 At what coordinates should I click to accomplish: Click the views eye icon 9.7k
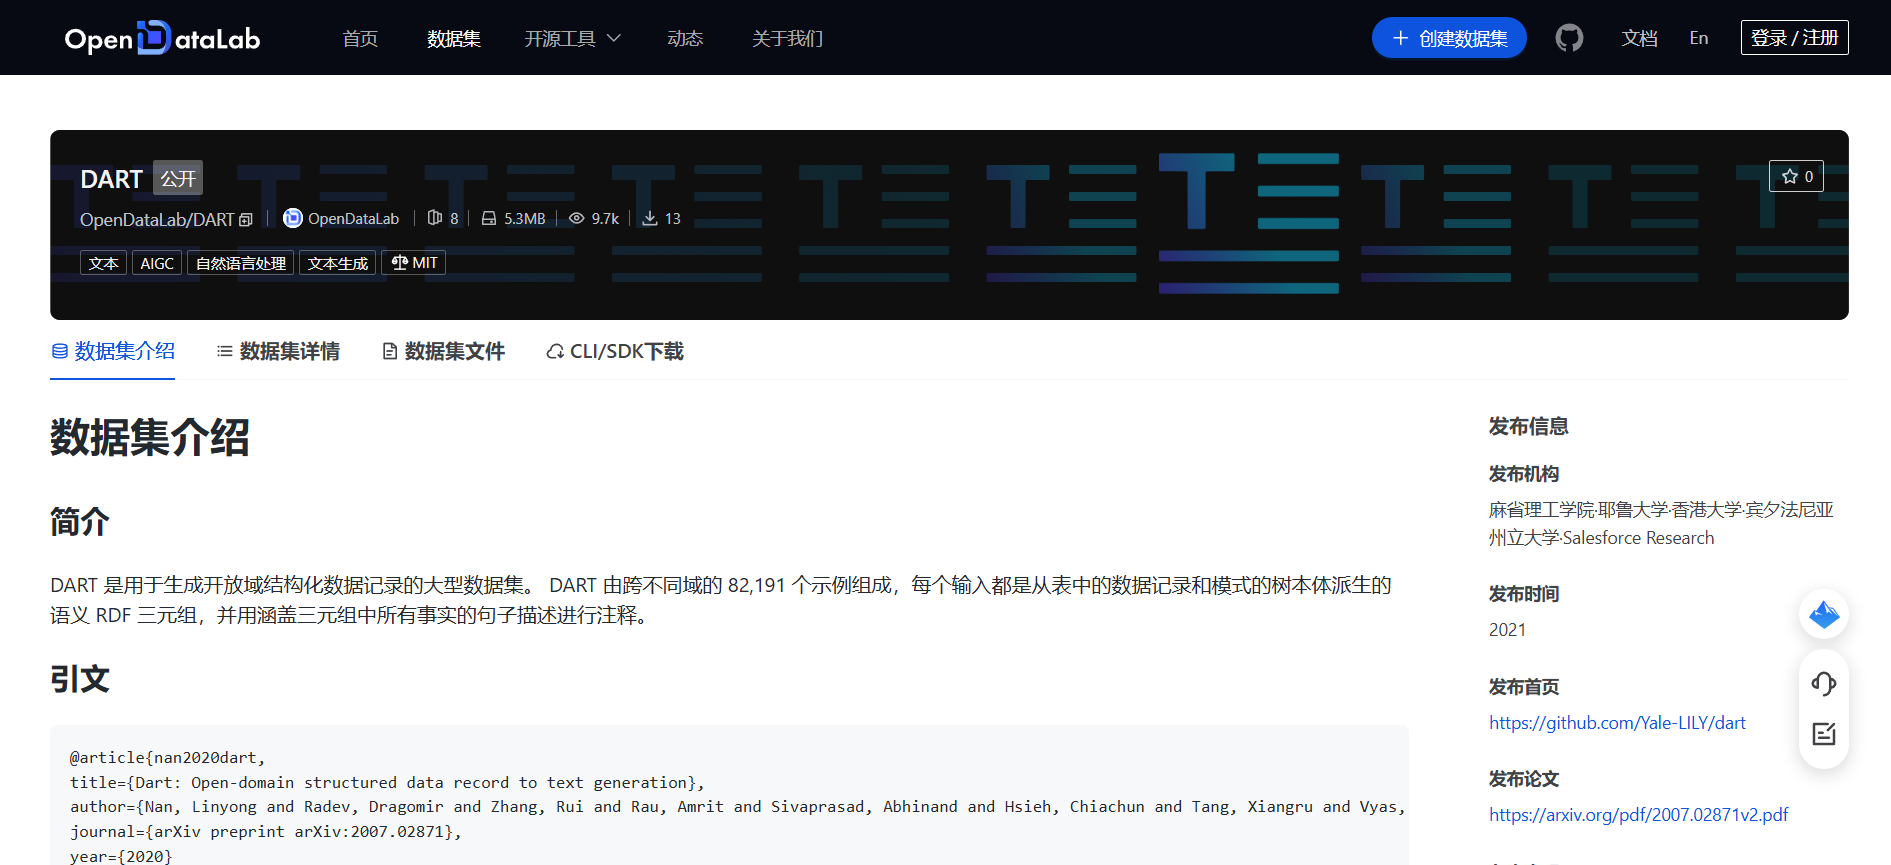click(x=576, y=218)
